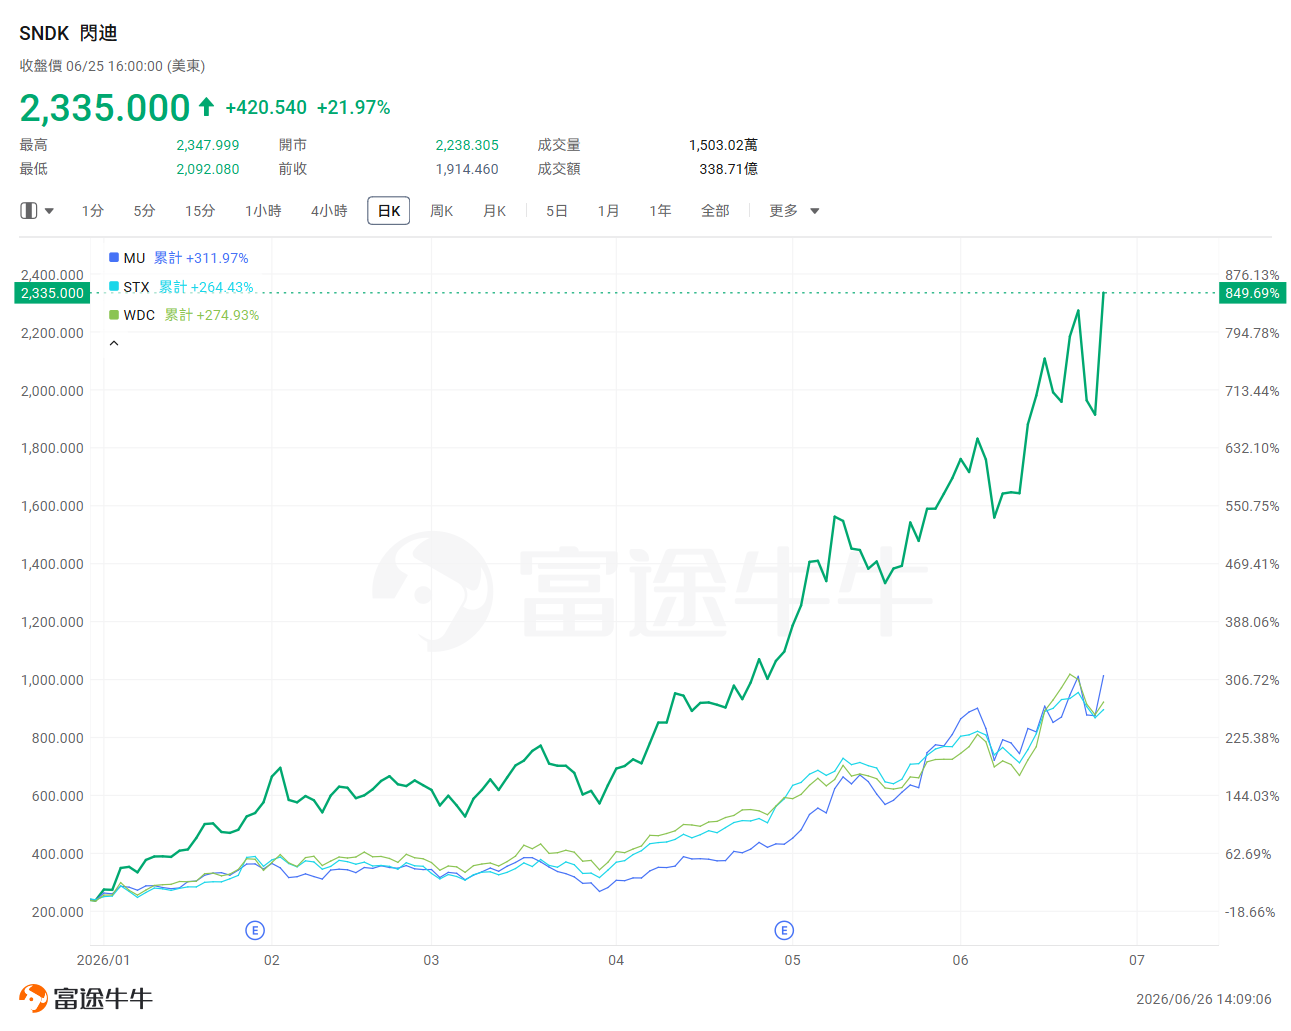
Task: Click the green 2,335.000 price axis tag
Action: point(53,293)
